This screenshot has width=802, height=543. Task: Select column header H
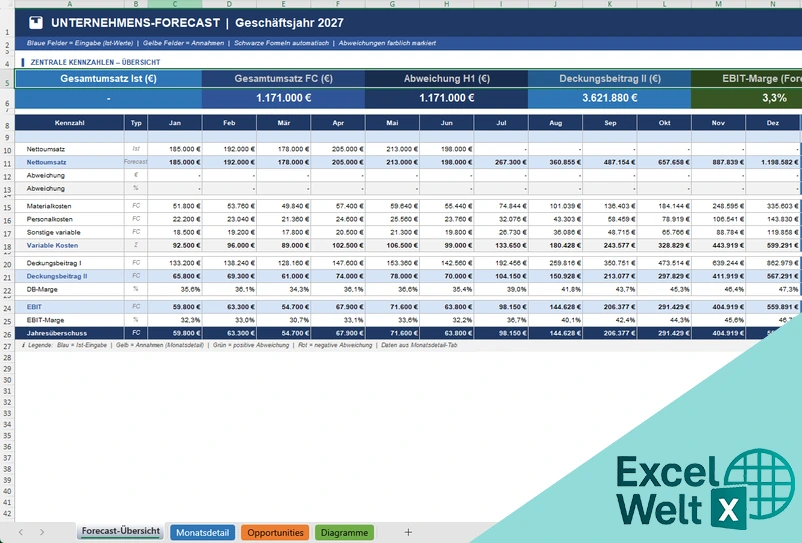447,4
